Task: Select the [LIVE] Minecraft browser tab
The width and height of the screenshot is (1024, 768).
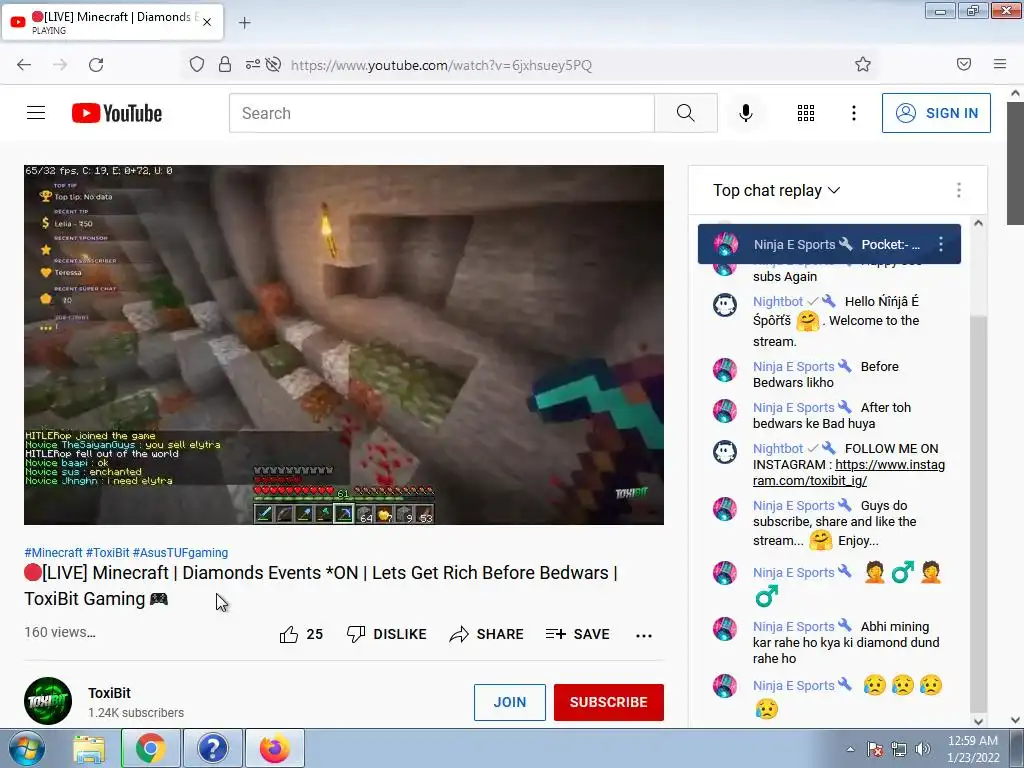Action: coord(112,22)
